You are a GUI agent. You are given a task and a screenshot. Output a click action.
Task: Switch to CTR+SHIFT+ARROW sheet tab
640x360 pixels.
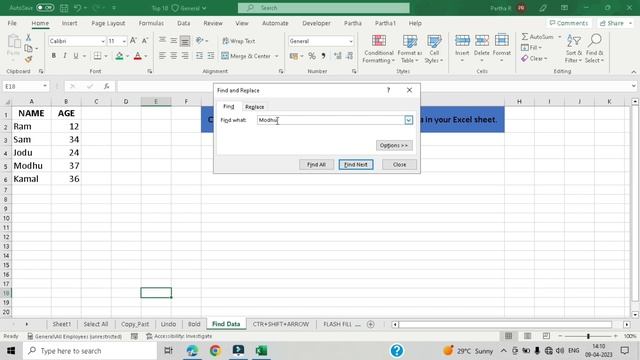(x=281, y=324)
